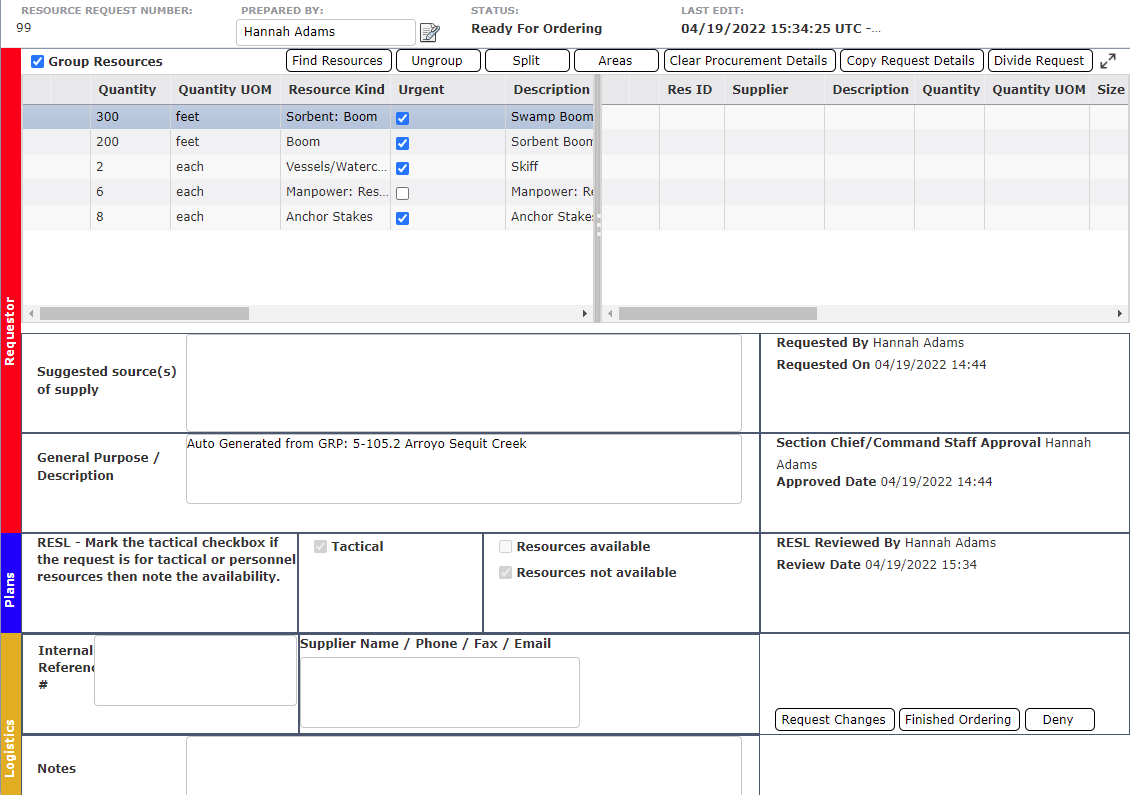Disable Urgent for the Swamp Boom row
1130x795 pixels.
402,117
